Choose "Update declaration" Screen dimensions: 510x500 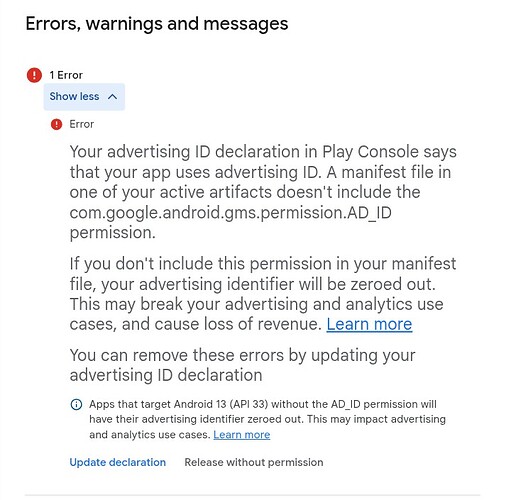coord(118,462)
